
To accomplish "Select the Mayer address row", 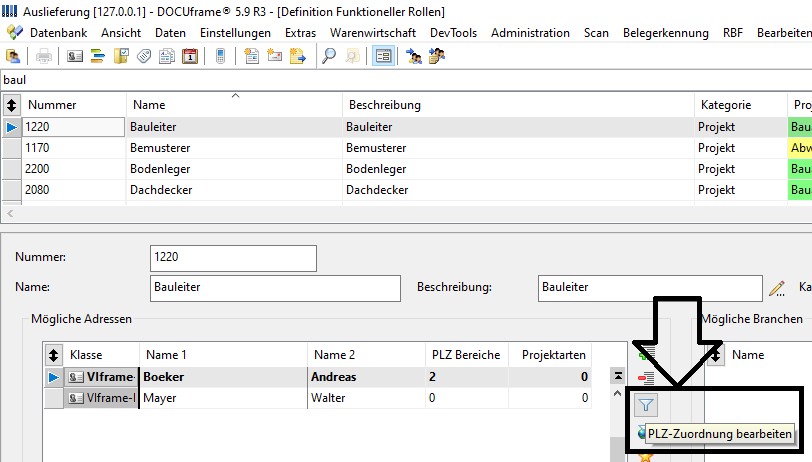I will coord(317,398).
